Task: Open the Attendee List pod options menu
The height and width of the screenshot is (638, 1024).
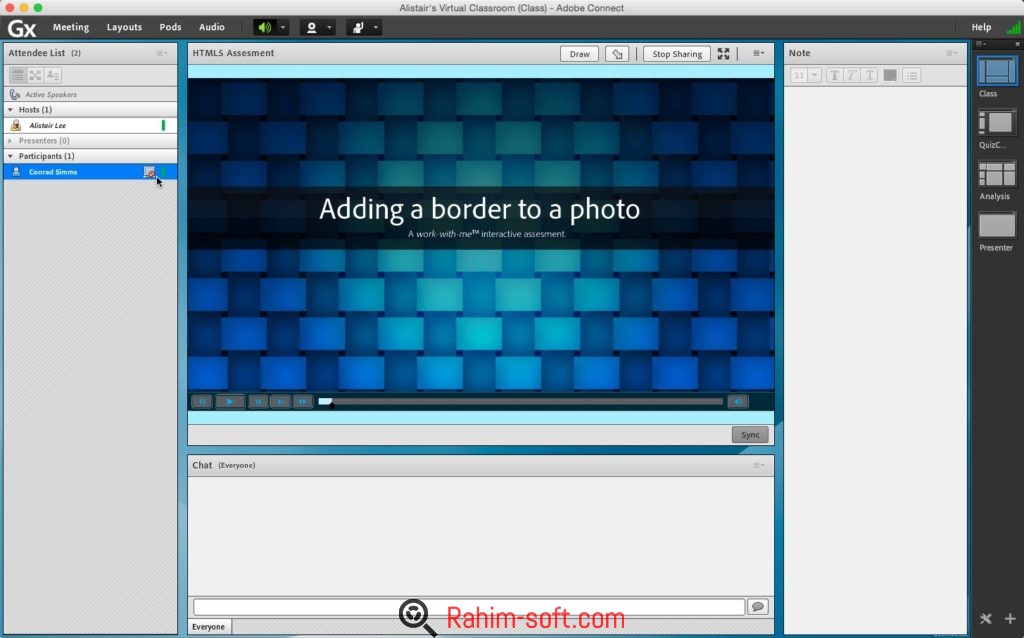Action: point(161,53)
